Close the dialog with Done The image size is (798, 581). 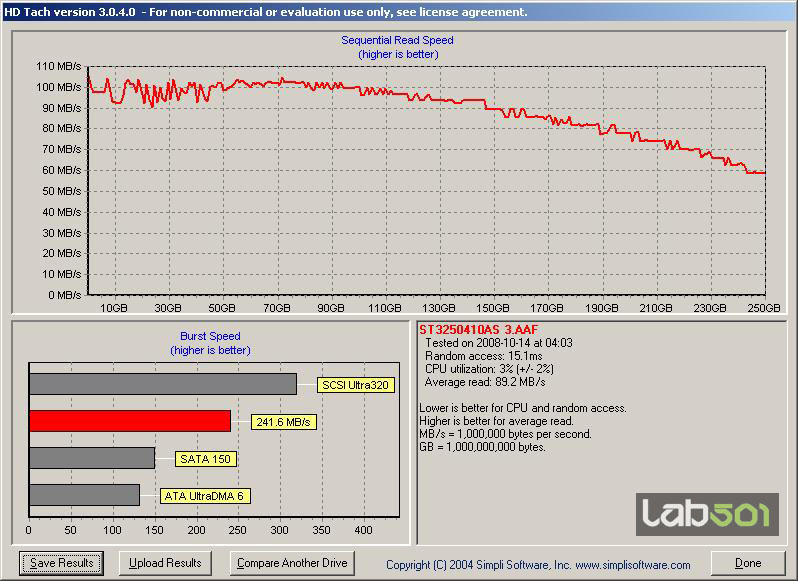pos(748,563)
